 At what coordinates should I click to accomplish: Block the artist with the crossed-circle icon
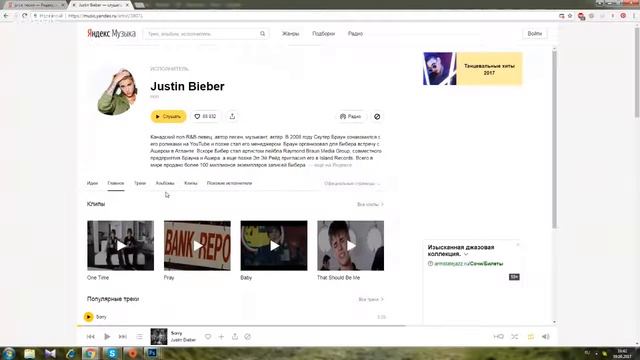(377, 117)
